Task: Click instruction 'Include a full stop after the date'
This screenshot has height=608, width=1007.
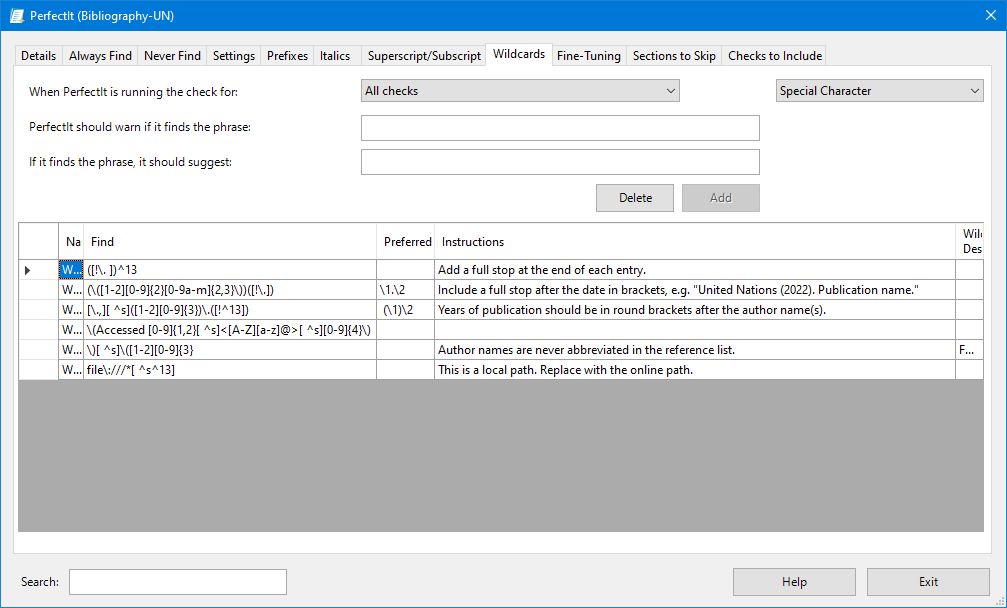Action: 695,290
